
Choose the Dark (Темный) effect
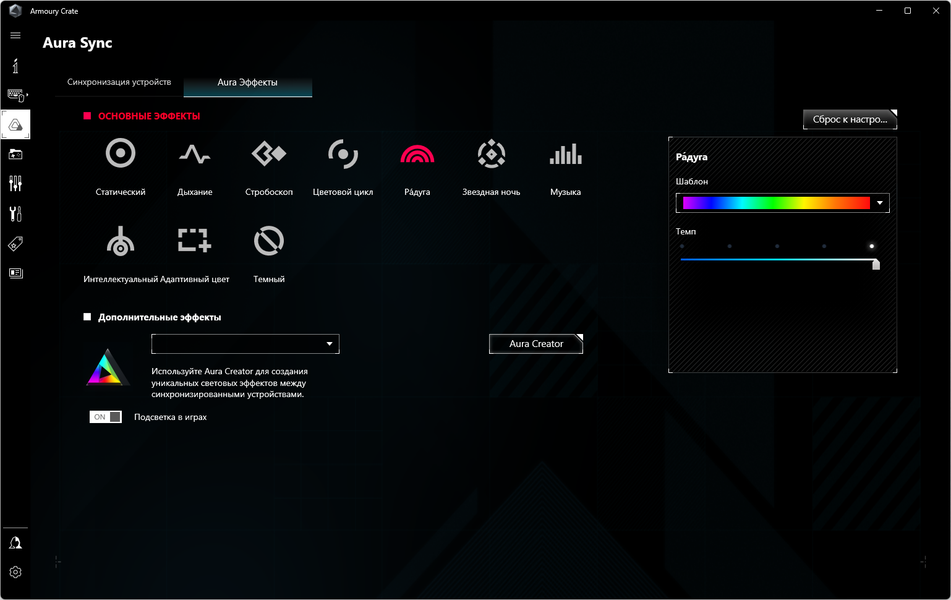tap(269, 241)
